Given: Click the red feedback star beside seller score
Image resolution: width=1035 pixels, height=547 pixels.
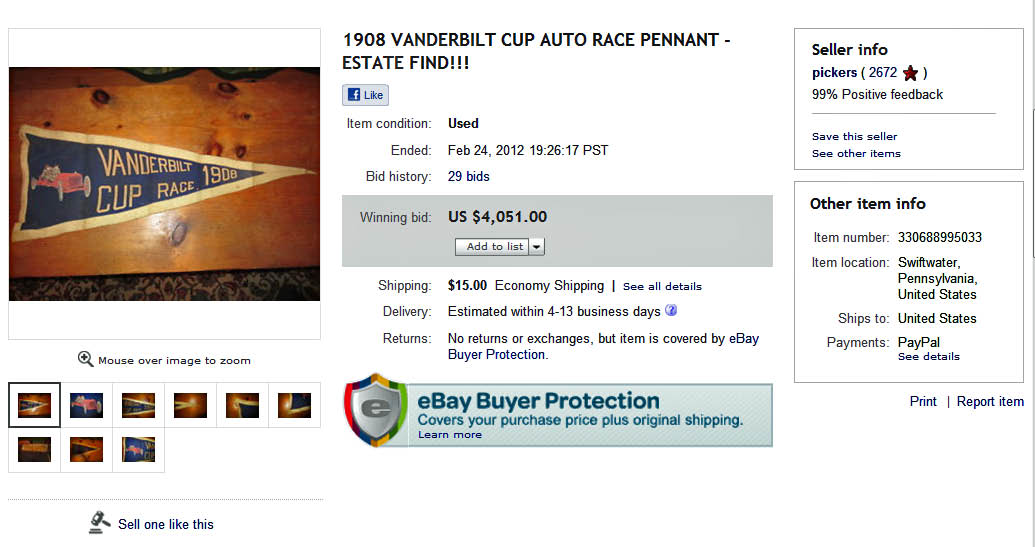Looking at the screenshot, I should 910,73.
